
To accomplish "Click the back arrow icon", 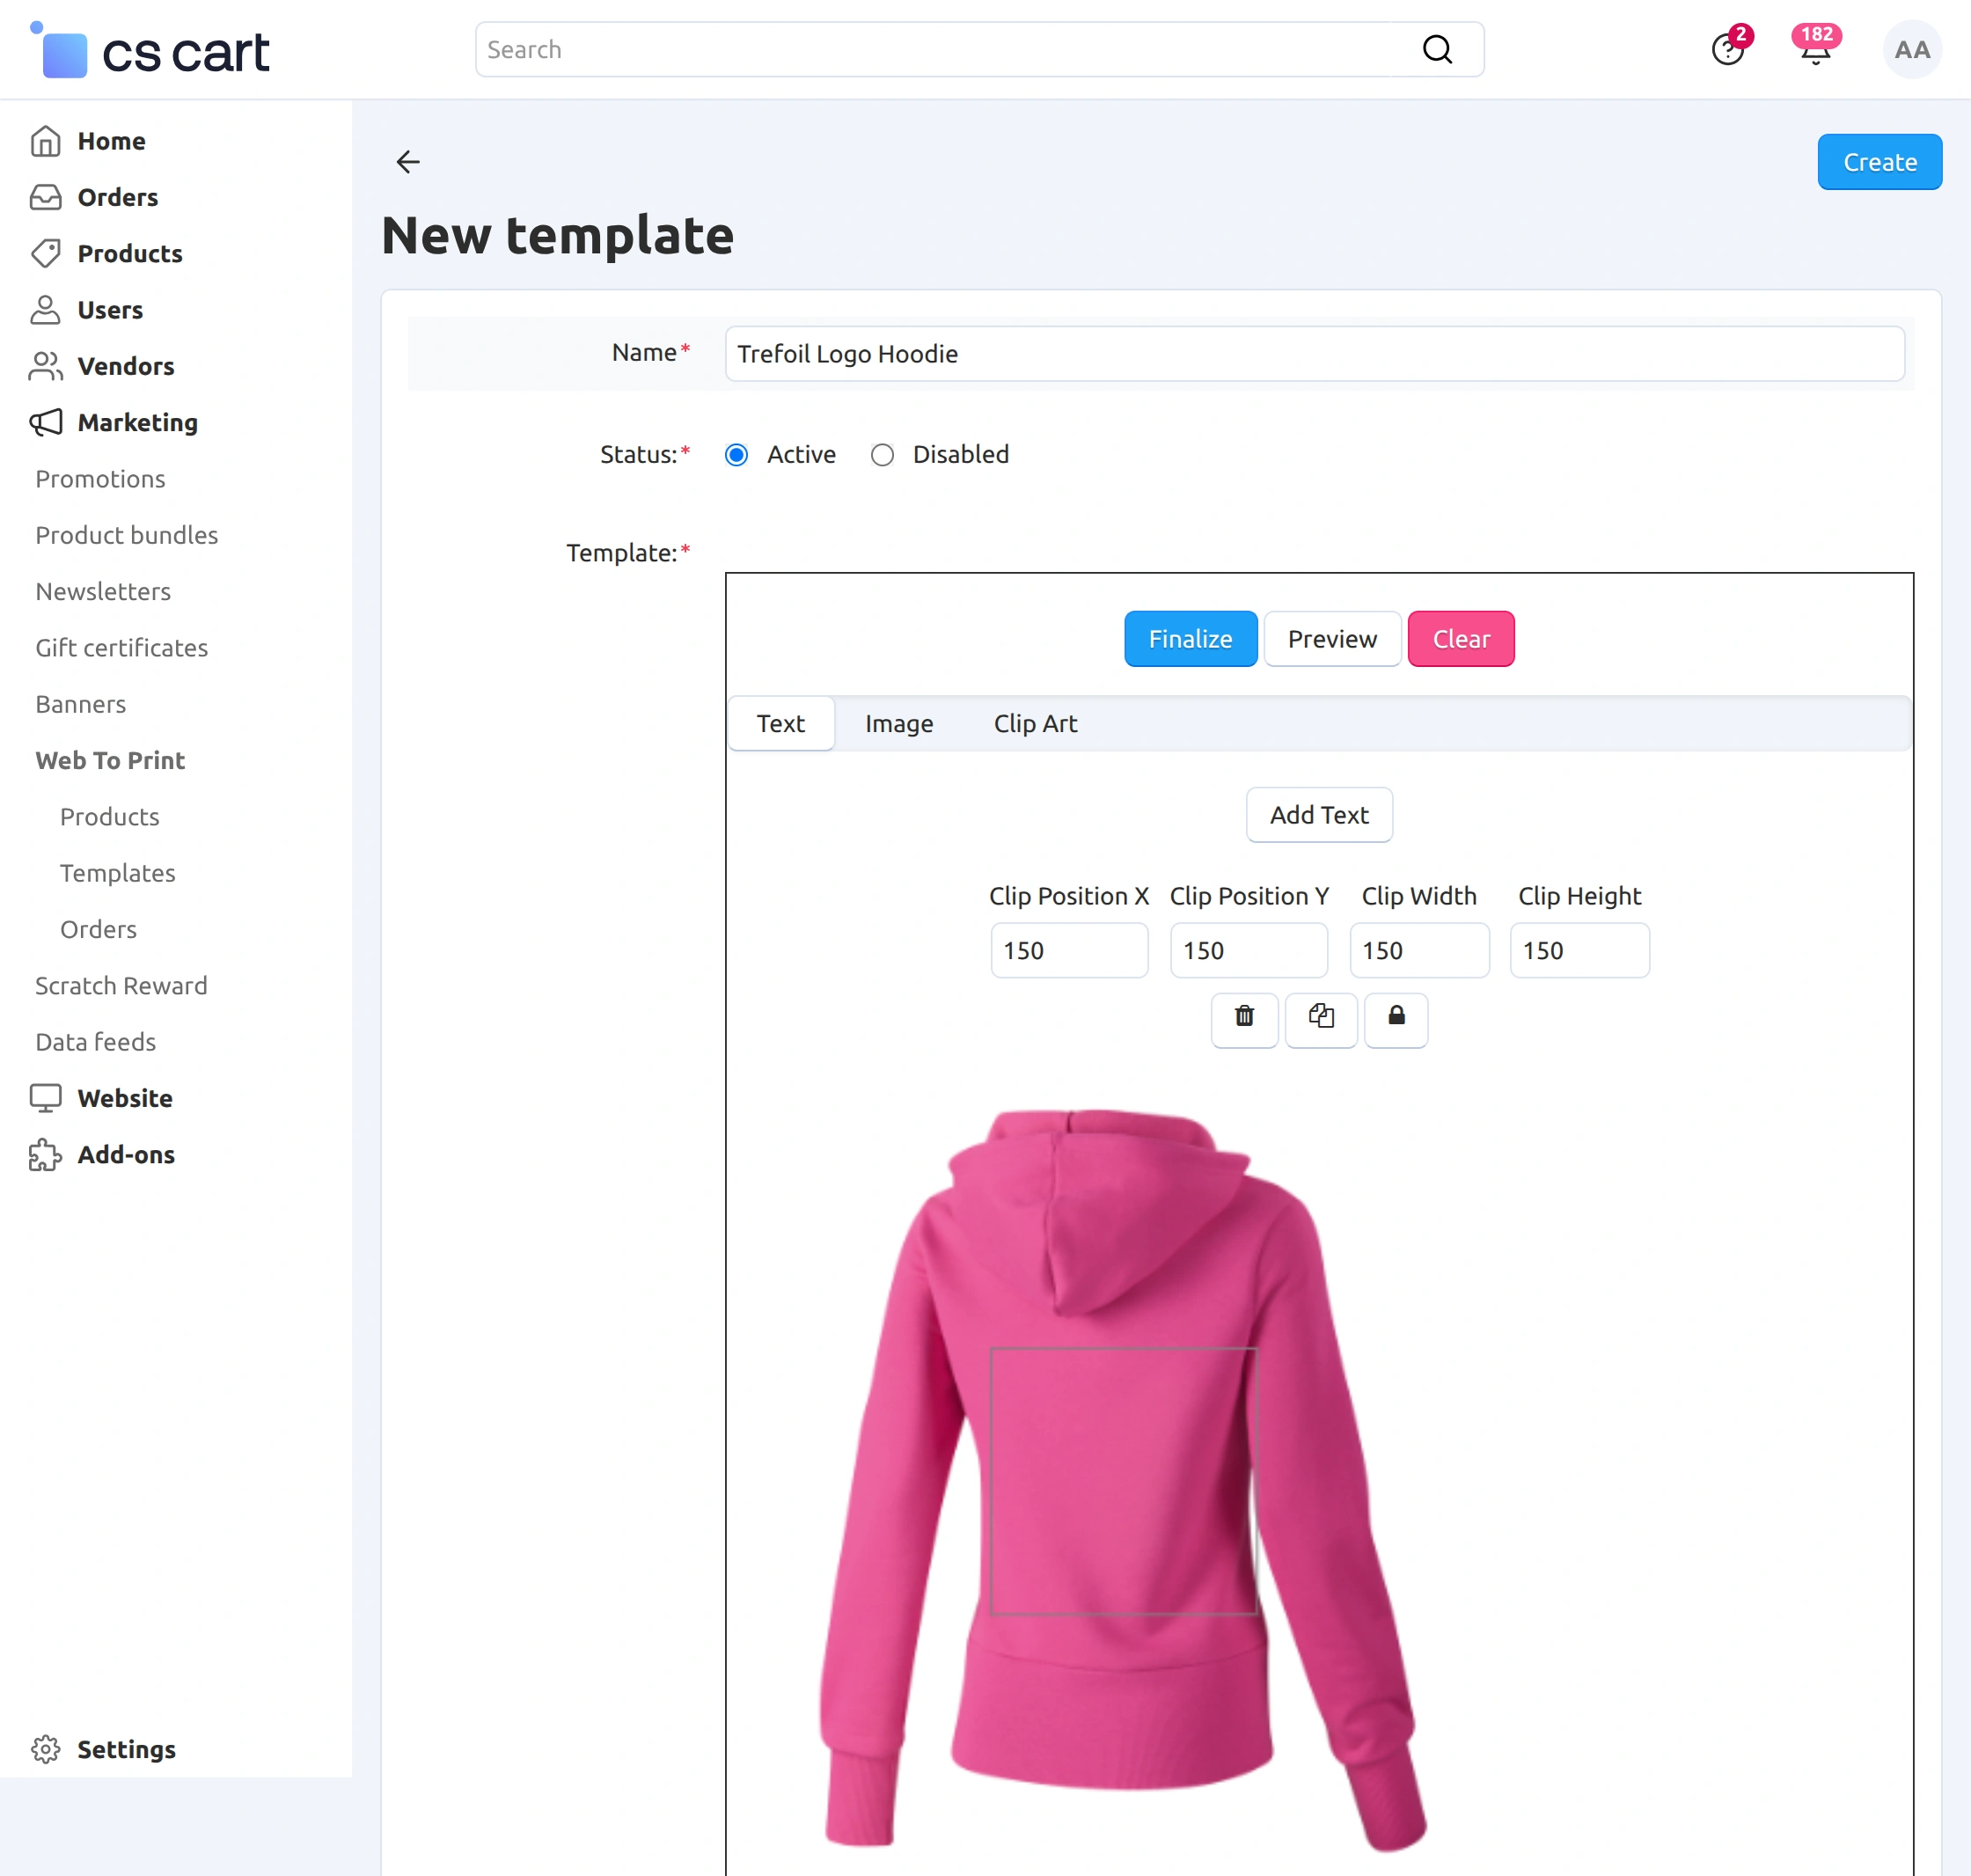I will click(x=408, y=162).
